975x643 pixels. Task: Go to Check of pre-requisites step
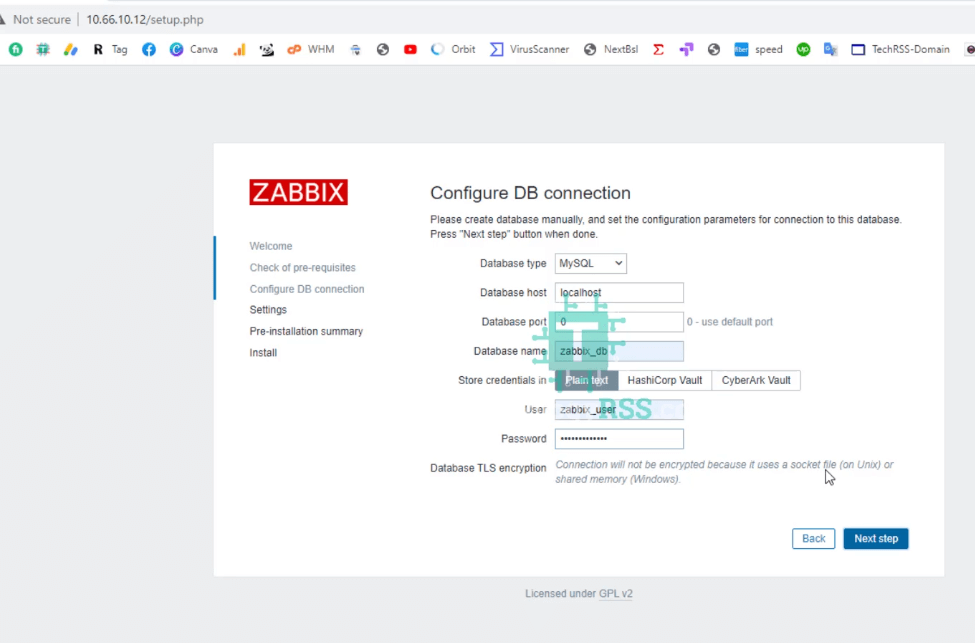click(x=302, y=268)
